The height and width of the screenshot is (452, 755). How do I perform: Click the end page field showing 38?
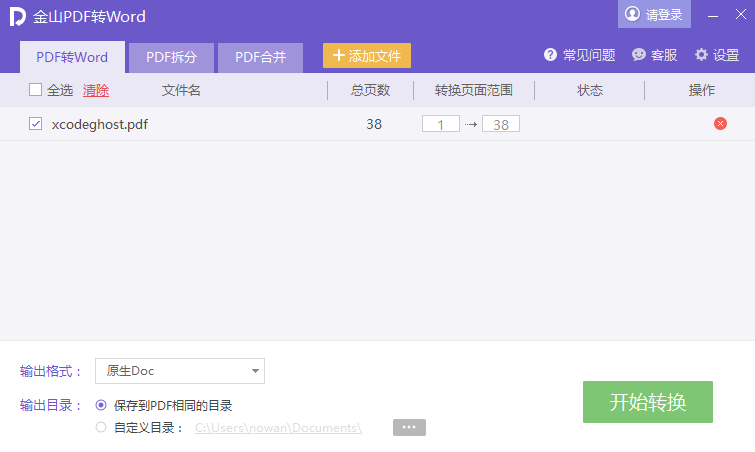501,124
